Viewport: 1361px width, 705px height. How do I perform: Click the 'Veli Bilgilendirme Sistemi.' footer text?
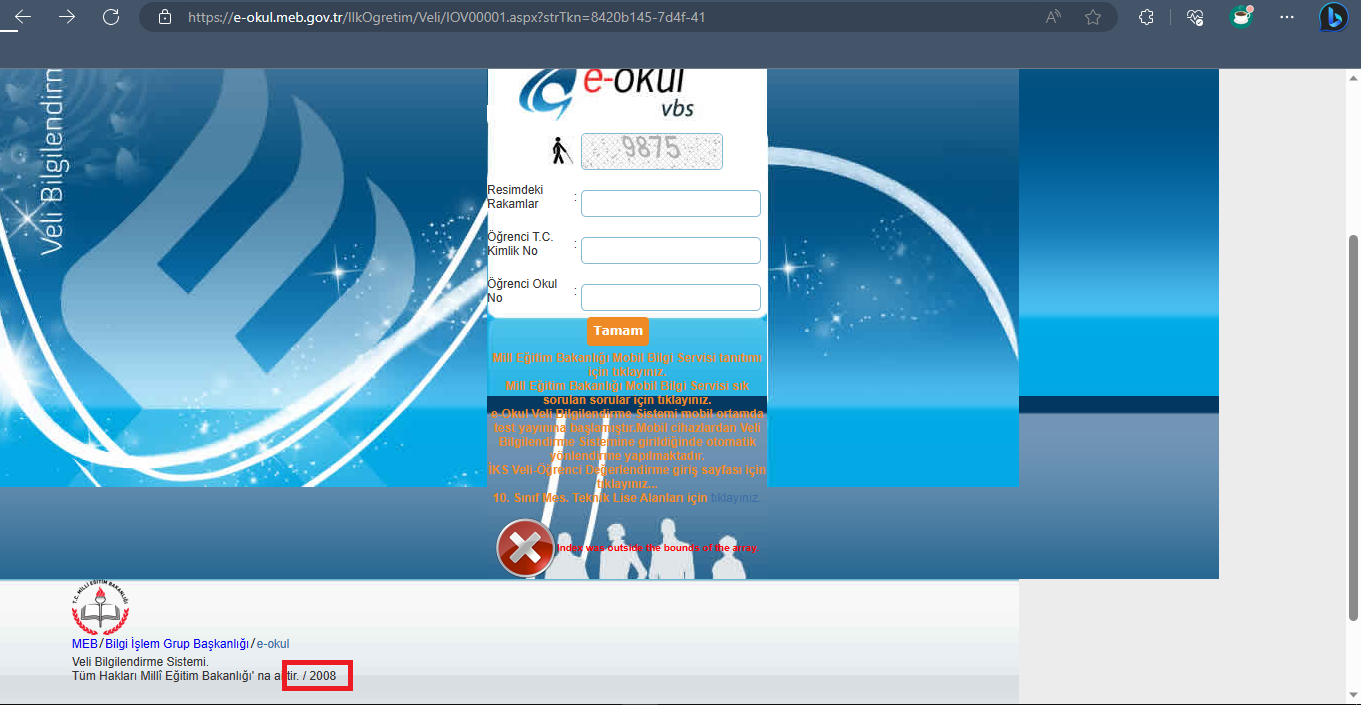[x=140, y=662]
